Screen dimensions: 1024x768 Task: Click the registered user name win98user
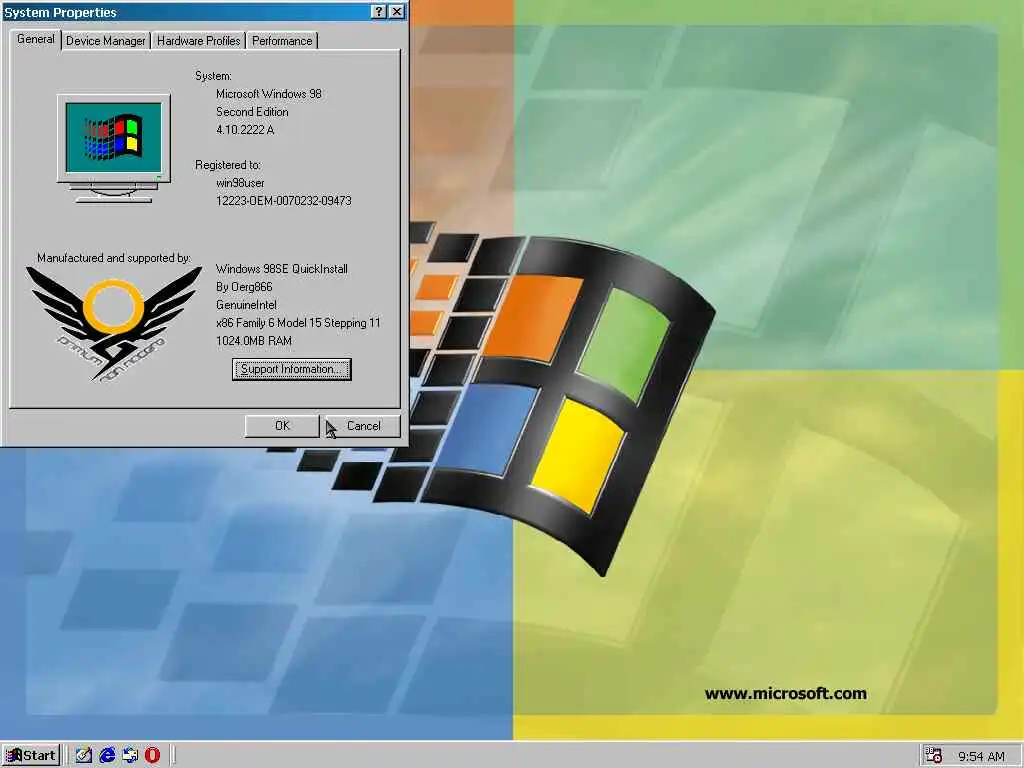240,183
